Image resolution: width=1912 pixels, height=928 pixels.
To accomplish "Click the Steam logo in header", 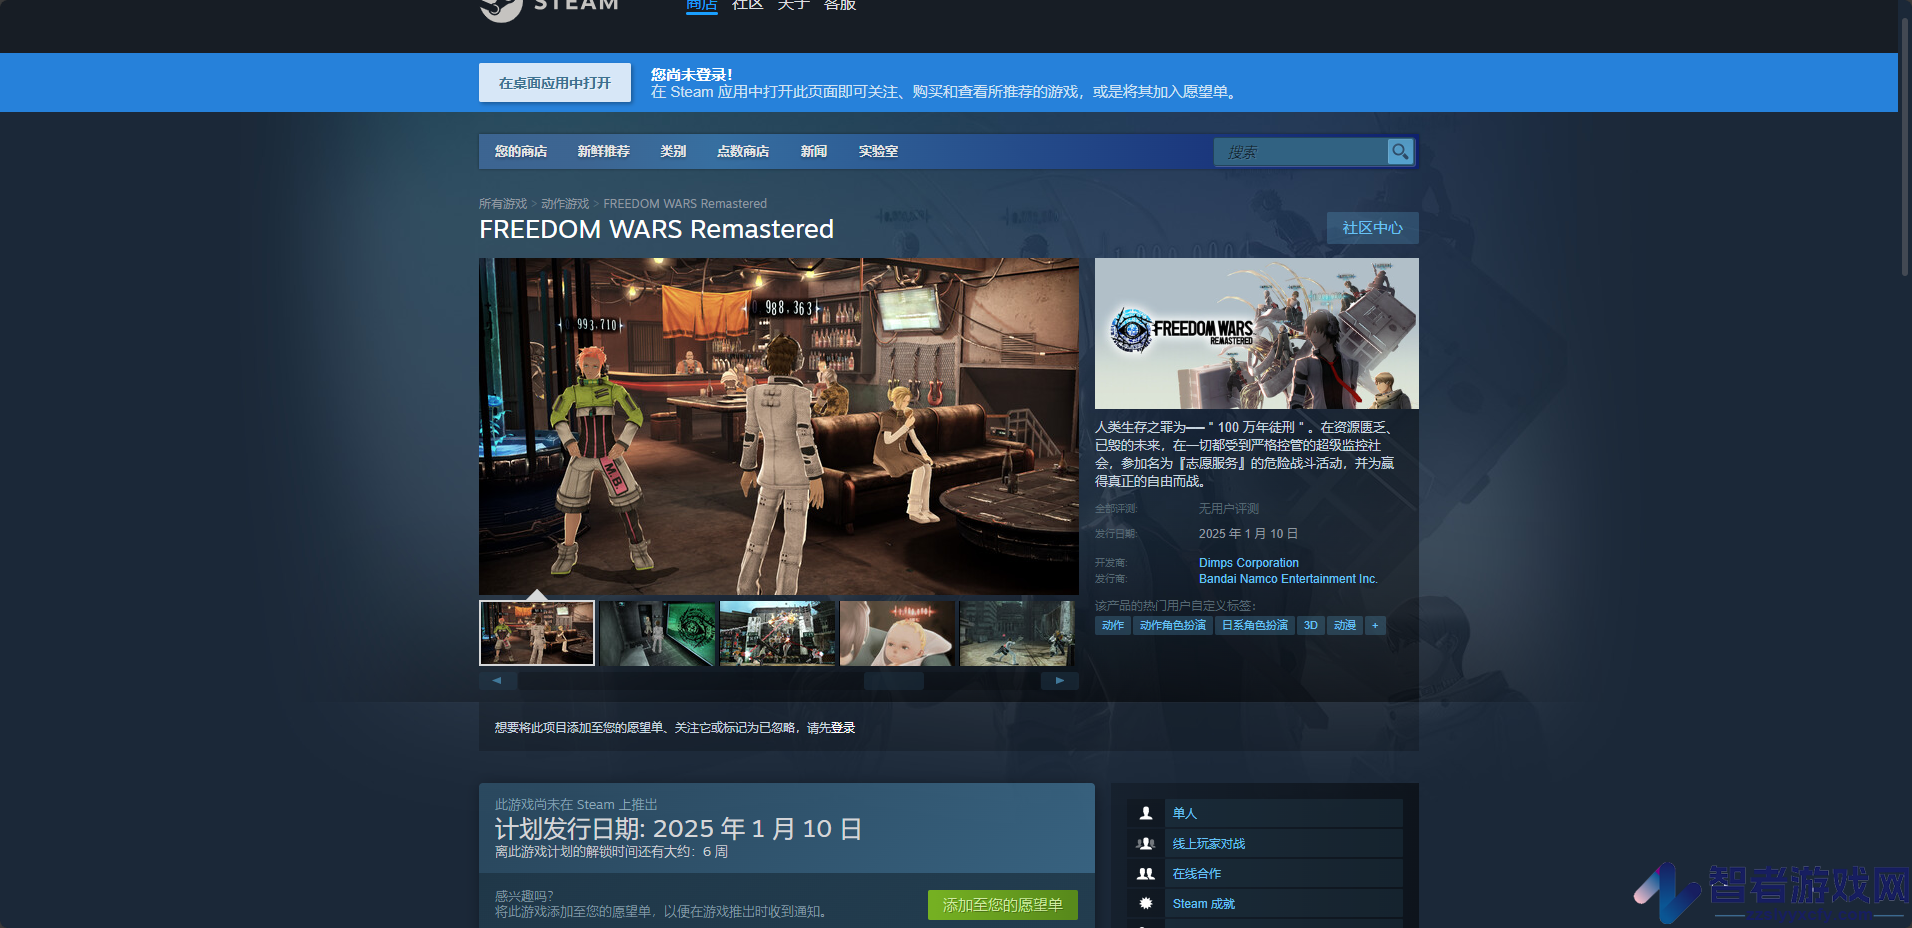I will (550, 8).
